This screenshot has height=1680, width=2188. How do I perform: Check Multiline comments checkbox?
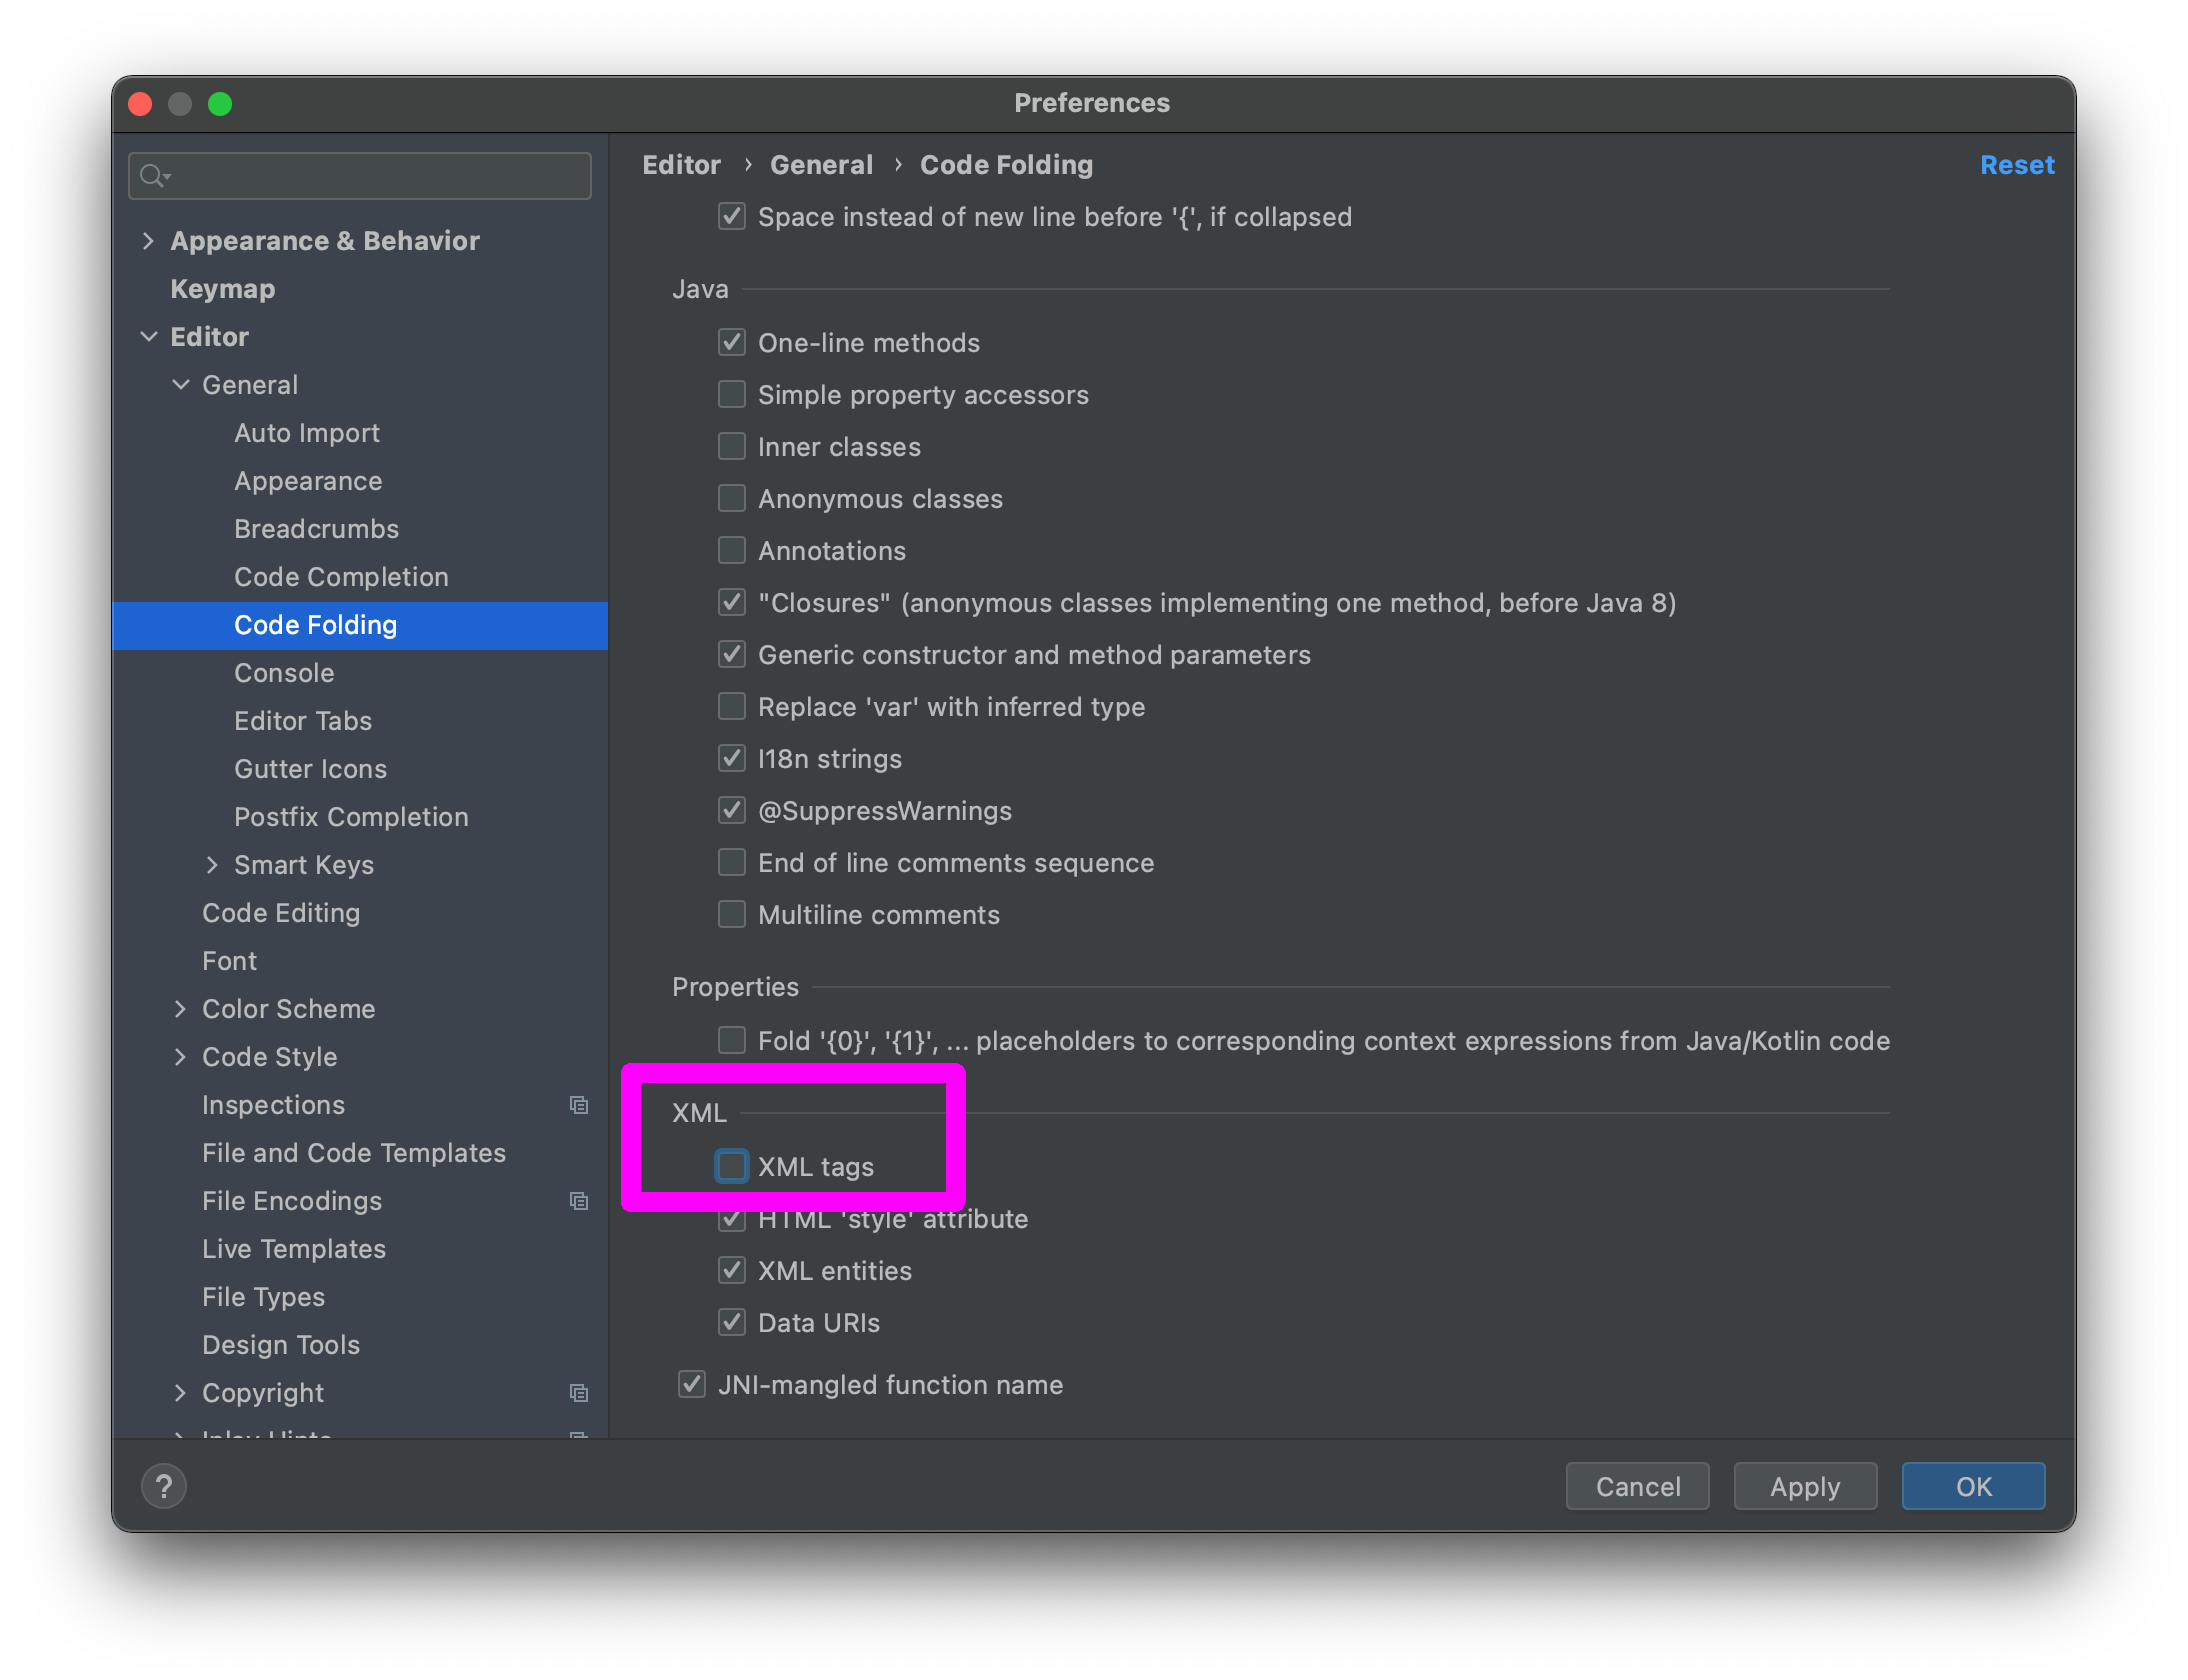[x=732, y=915]
